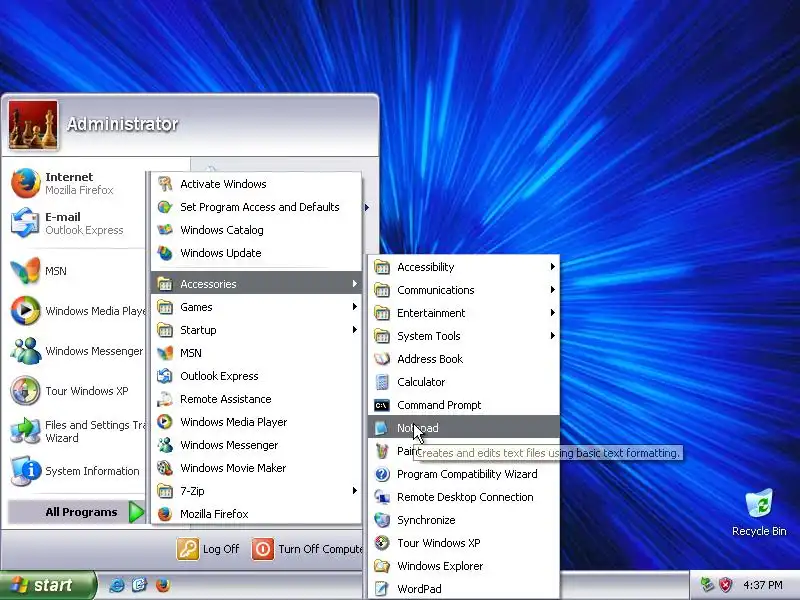Select Windows Messenger in All Programs list
The image size is (800, 600).
click(x=256, y=445)
